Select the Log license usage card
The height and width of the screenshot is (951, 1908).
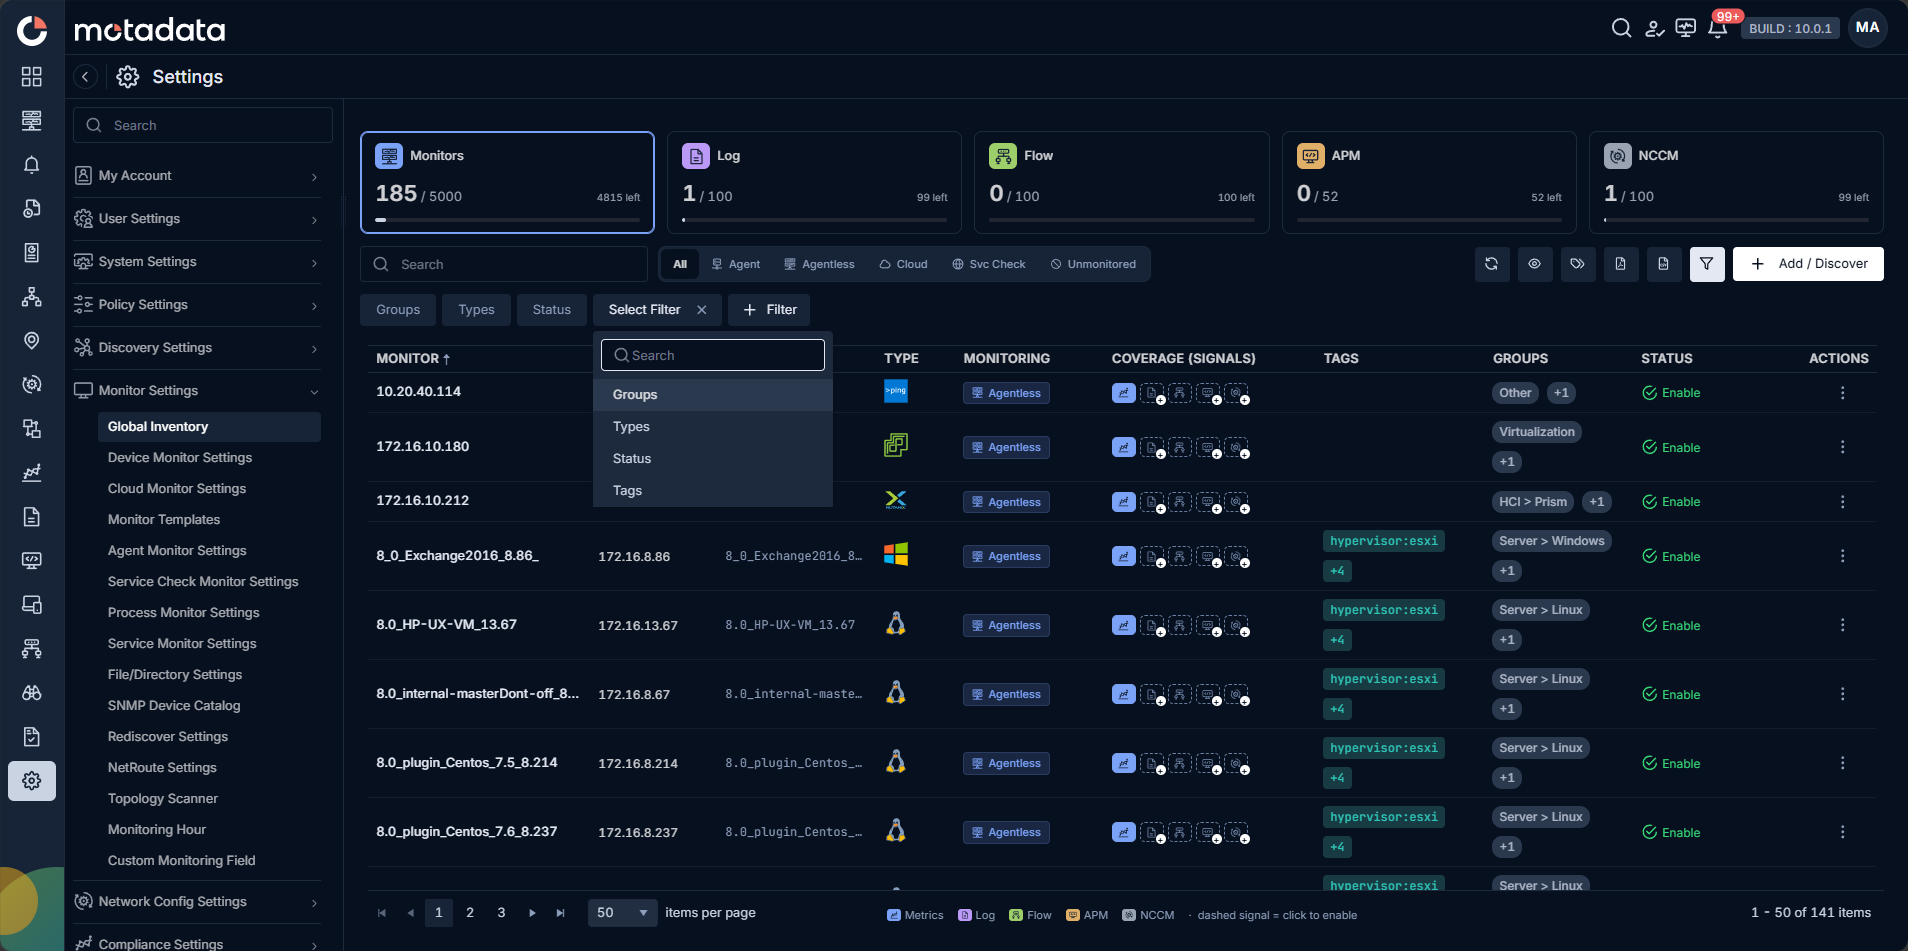814,182
